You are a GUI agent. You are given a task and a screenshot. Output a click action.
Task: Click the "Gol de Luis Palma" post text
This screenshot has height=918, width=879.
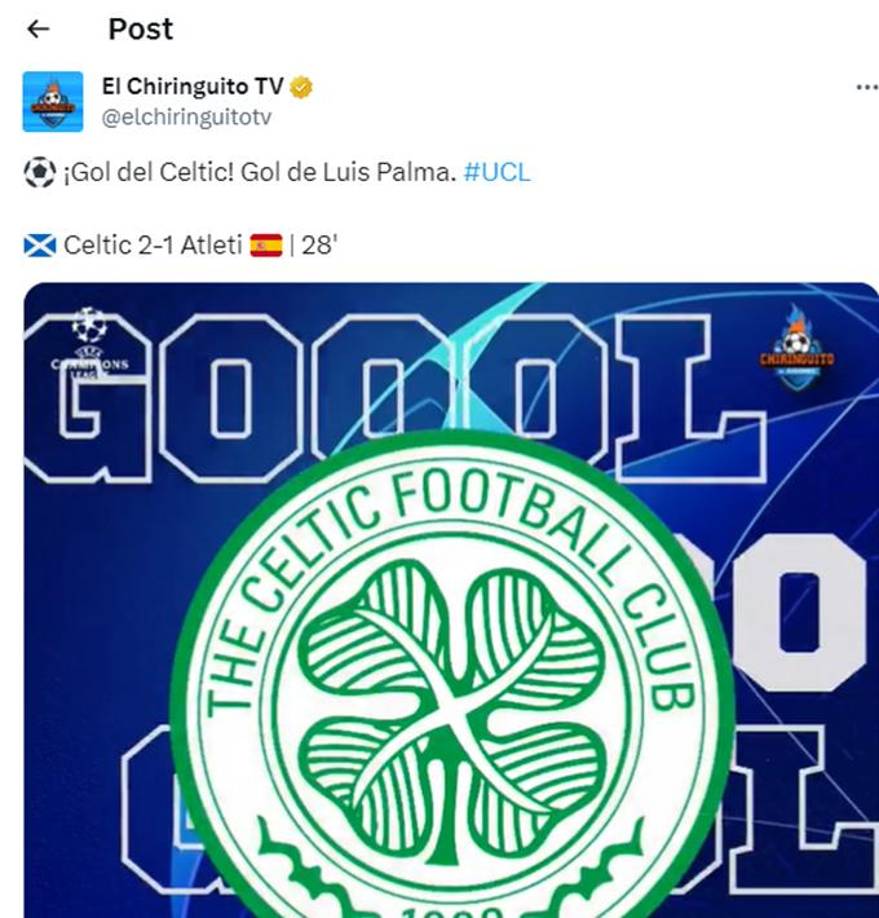coord(348,172)
